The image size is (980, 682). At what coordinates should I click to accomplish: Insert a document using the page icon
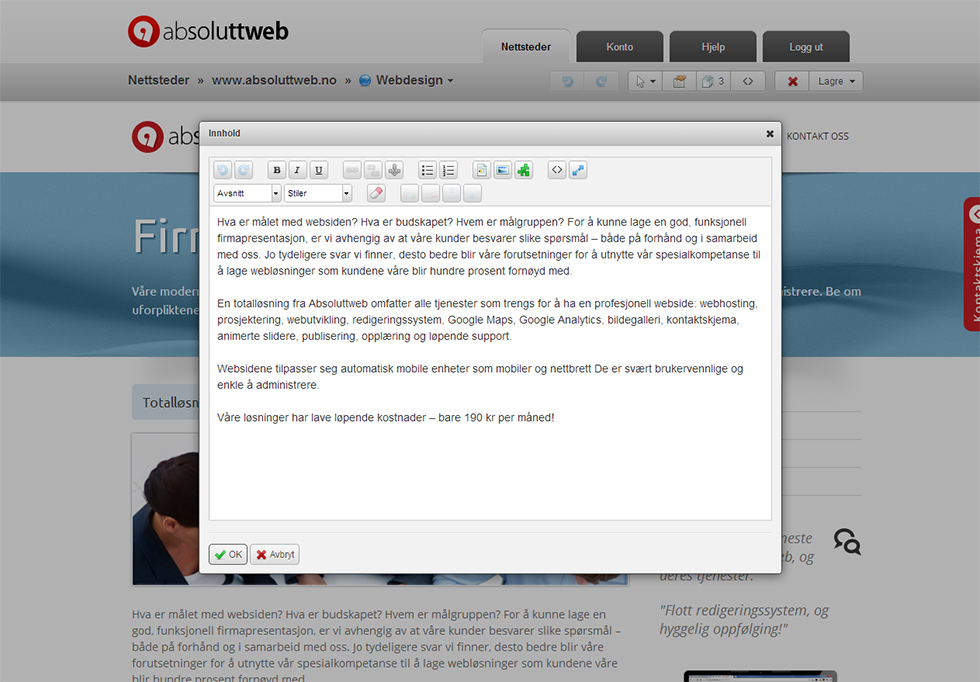pyautogui.click(x=481, y=170)
